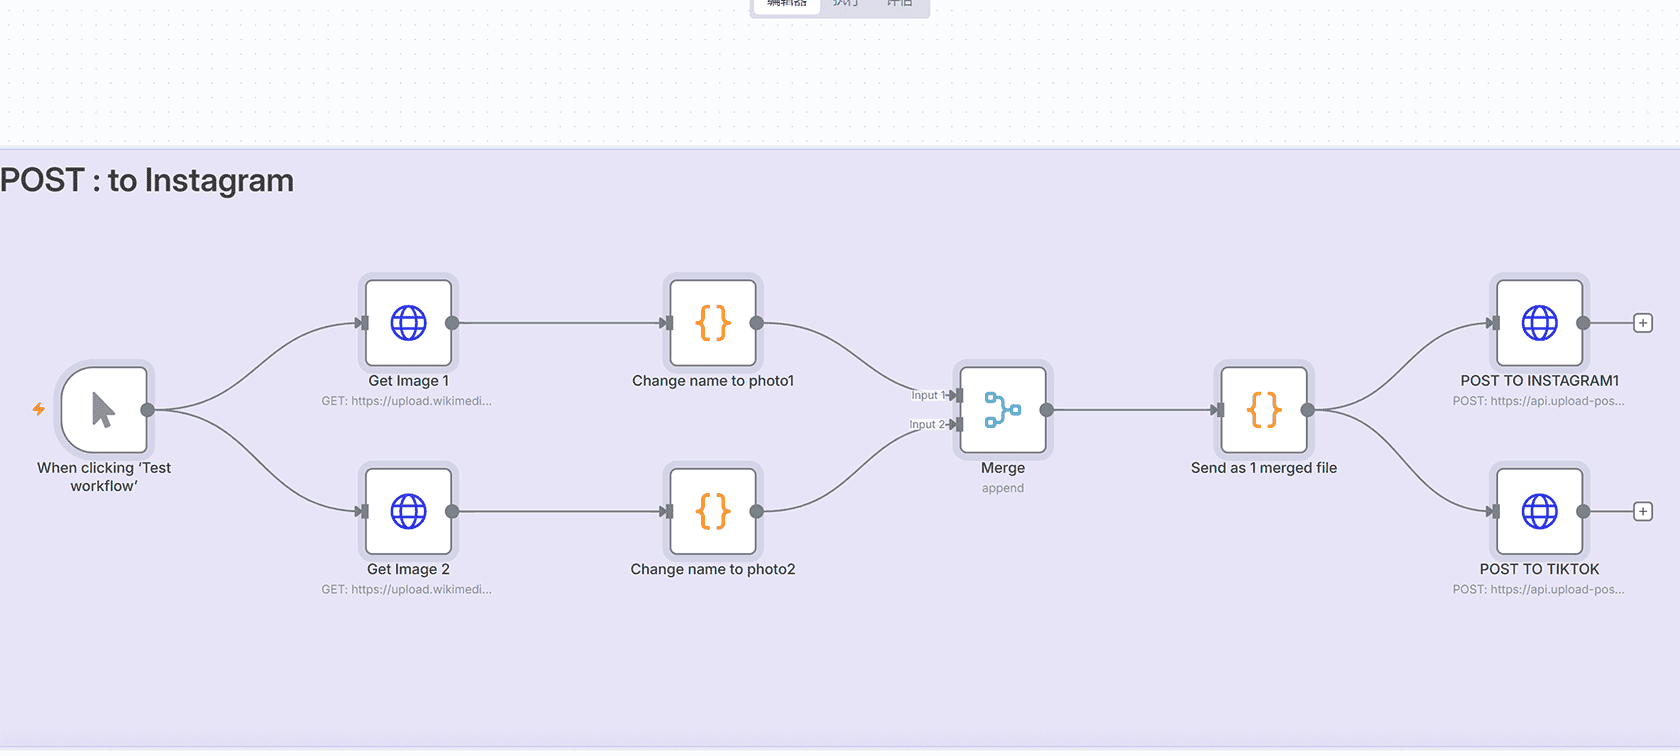Click the 'POST : to Instagram' sticky note title
Image resolution: width=1680 pixels, height=756 pixels.
147,181
